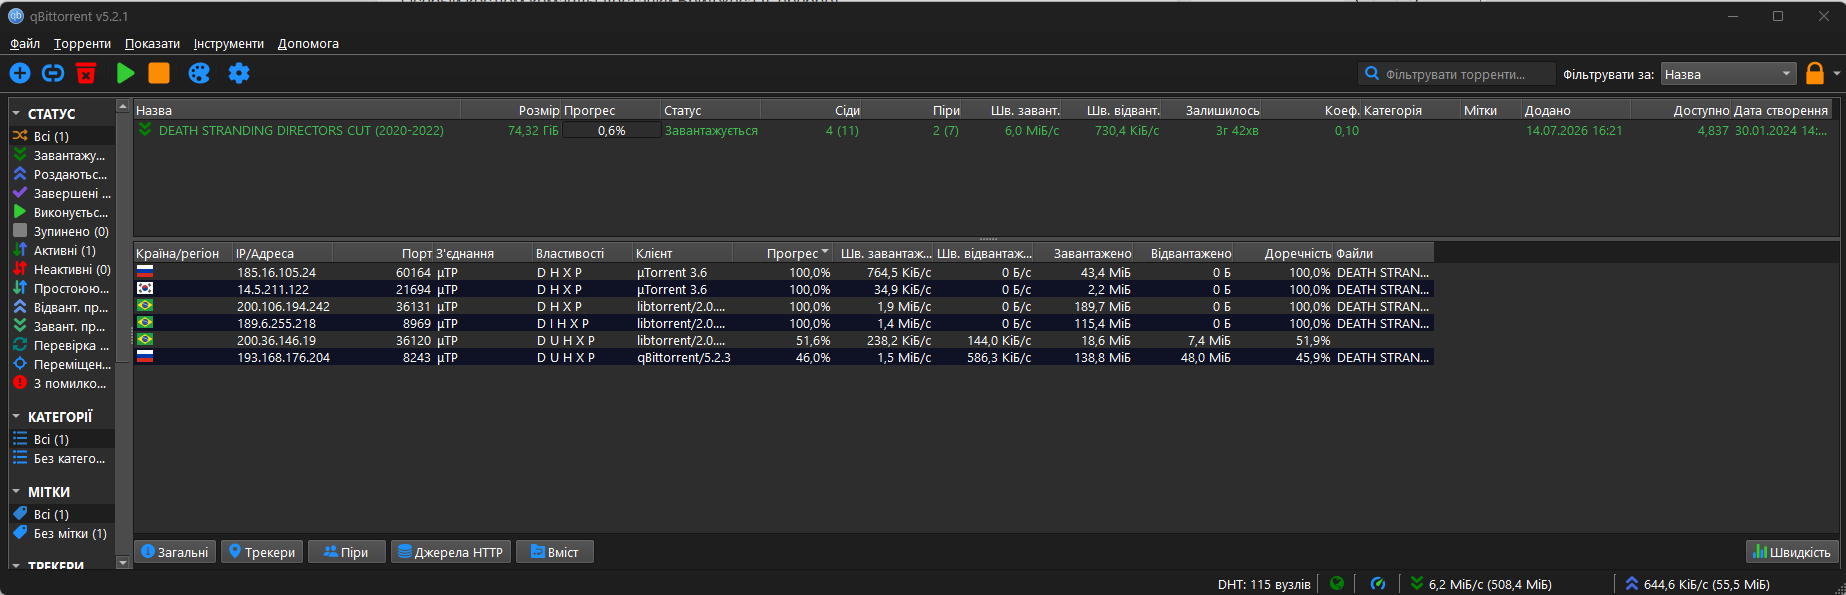This screenshot has width=1846, height=595.
Task: Switch to the Джерела HTTP tab
Action: coord(451,552)
